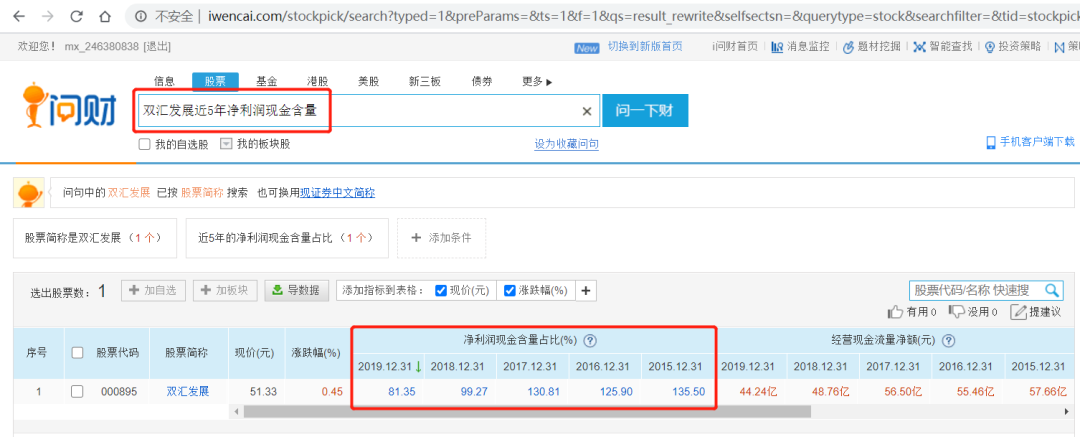Click the iwencai mascot logo
Image resolution: width=1080 pixels, height=437 pixels.
[x=69, y=105]
